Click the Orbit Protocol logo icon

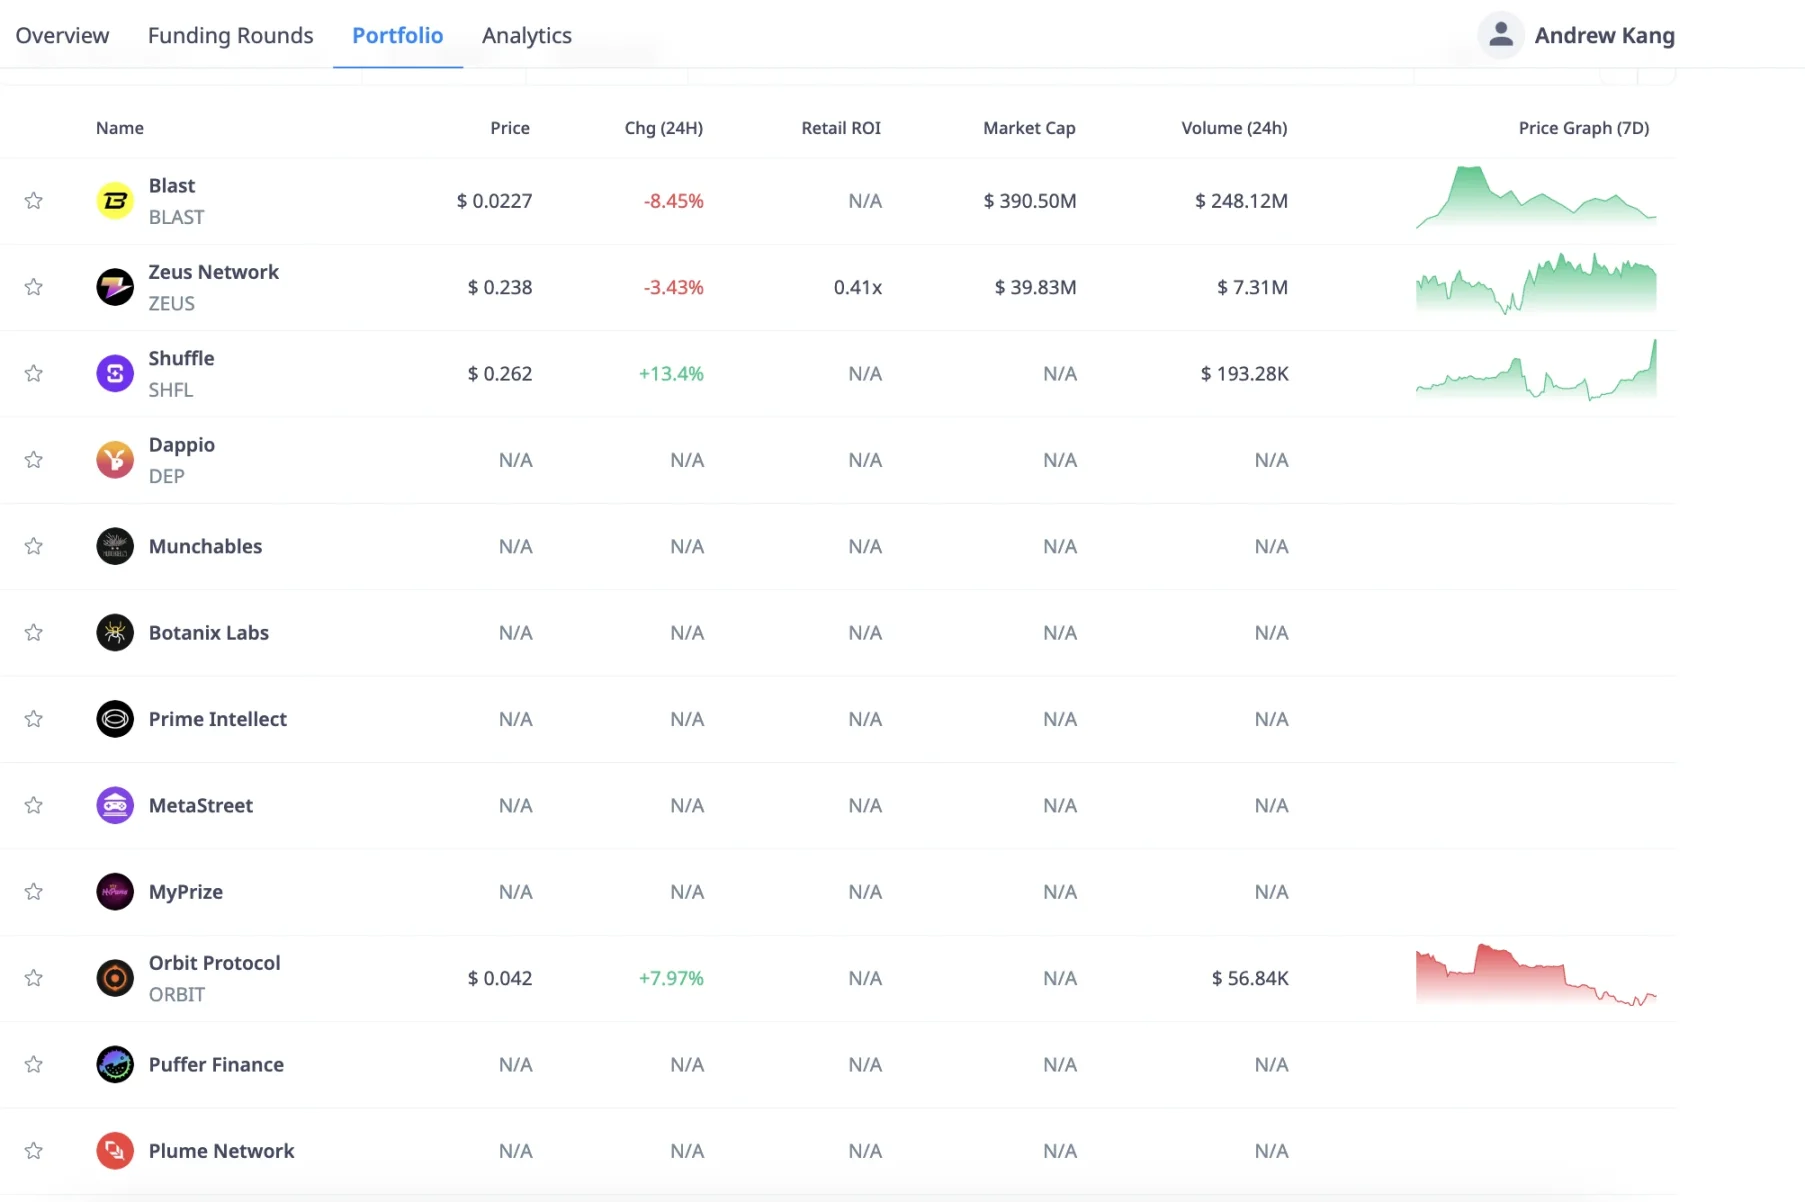pos(115,978)
